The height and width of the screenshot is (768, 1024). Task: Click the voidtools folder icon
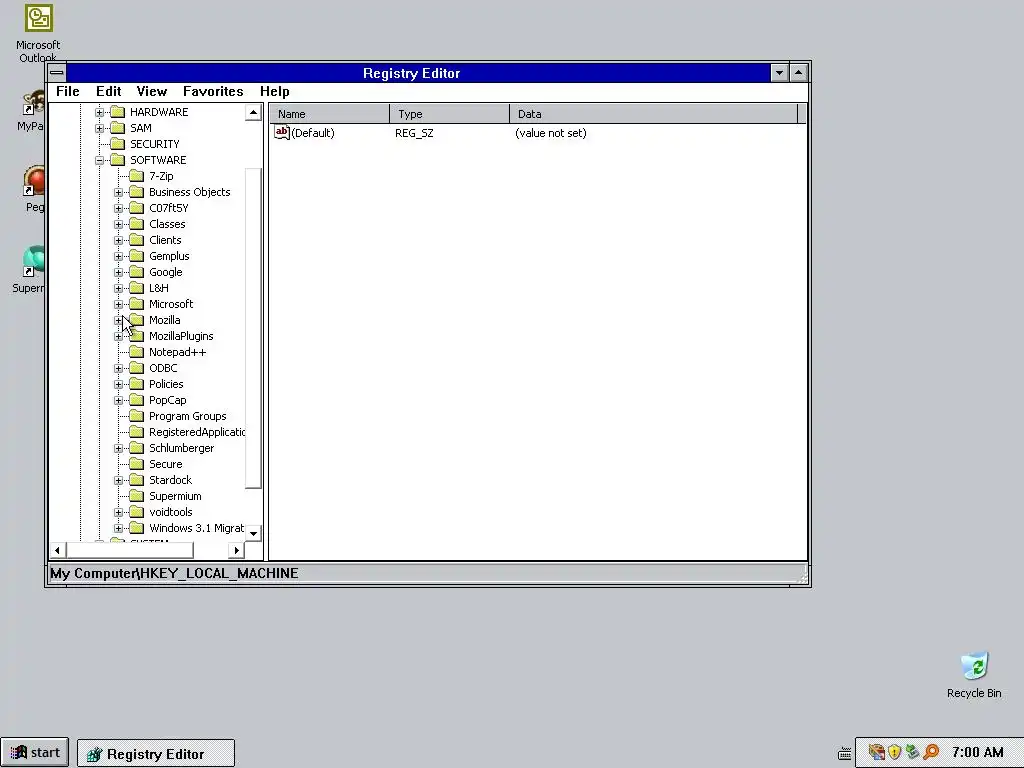click(136, 512)
